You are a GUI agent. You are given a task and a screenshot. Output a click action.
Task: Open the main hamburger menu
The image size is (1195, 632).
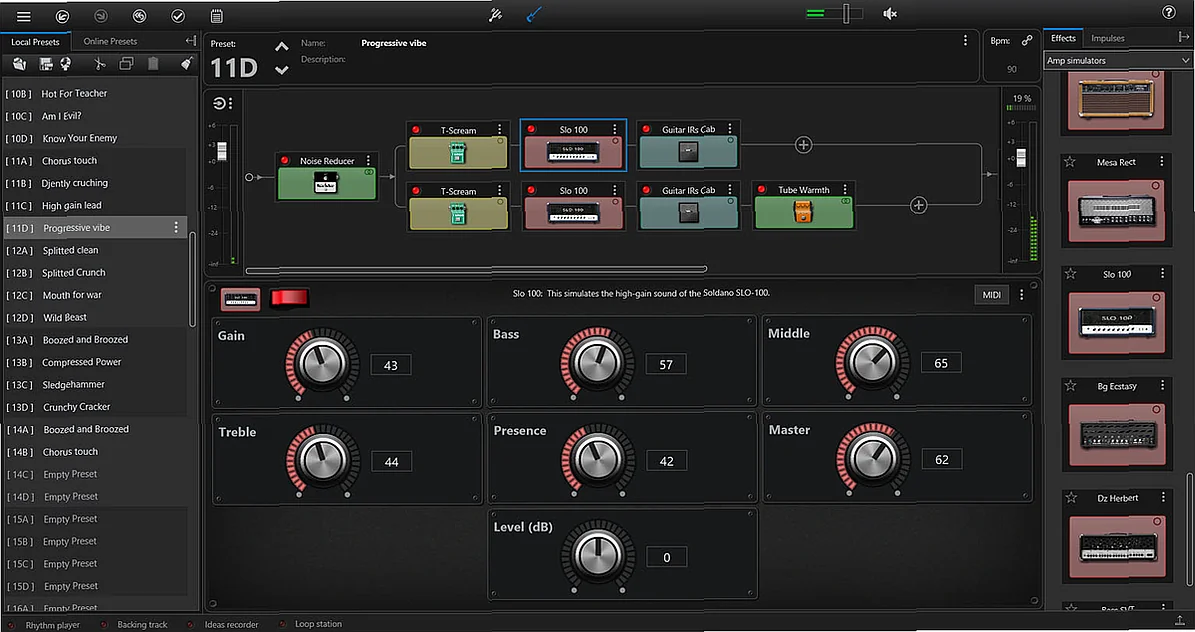pyautogui.click(x=24, y=16)
